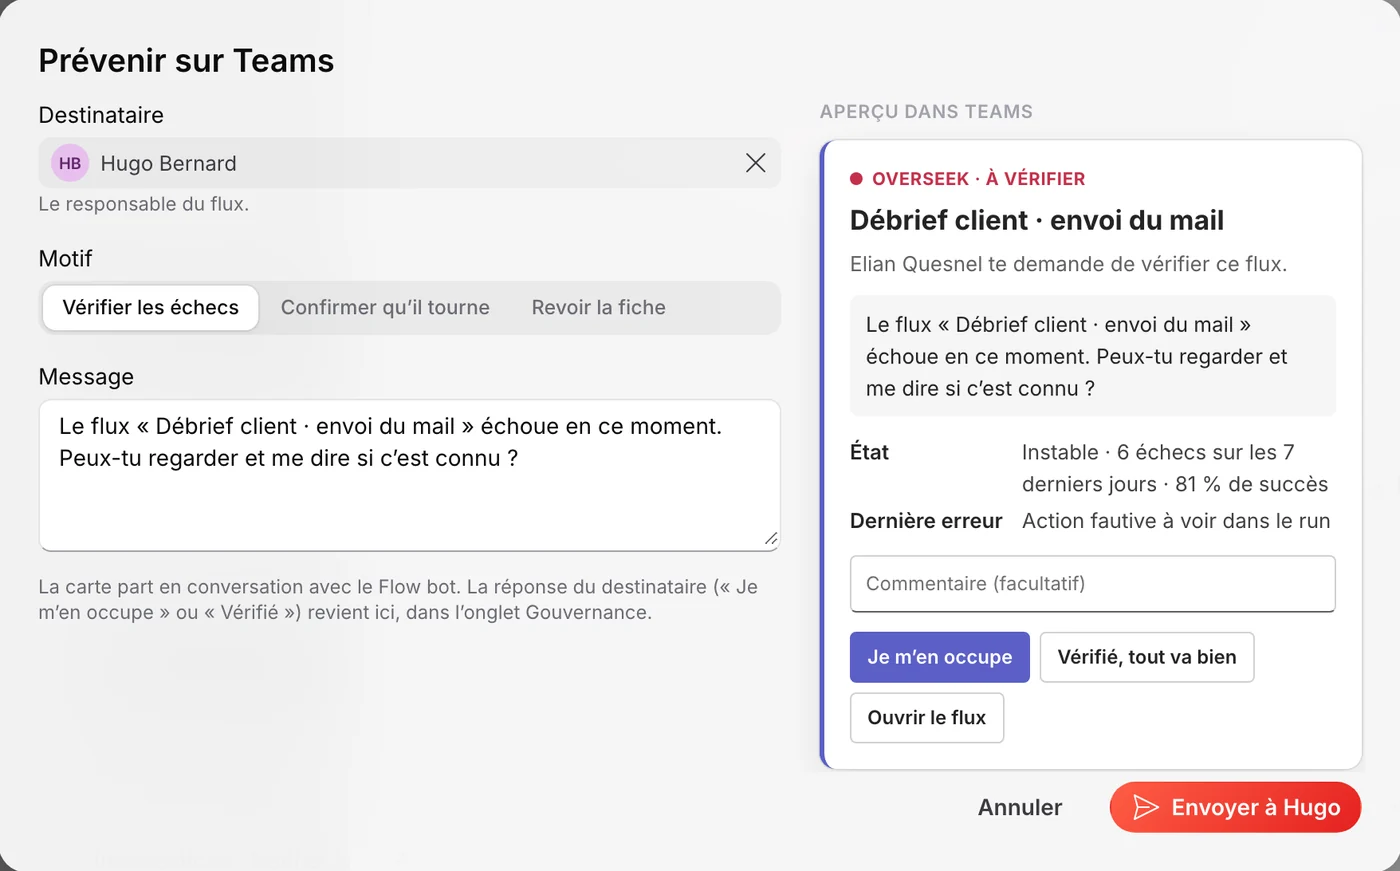Click the "APERÇU DANS TEAMS" heading
Image resolution: width=1400 pixels, height=871 pixels.
(926, 112)
